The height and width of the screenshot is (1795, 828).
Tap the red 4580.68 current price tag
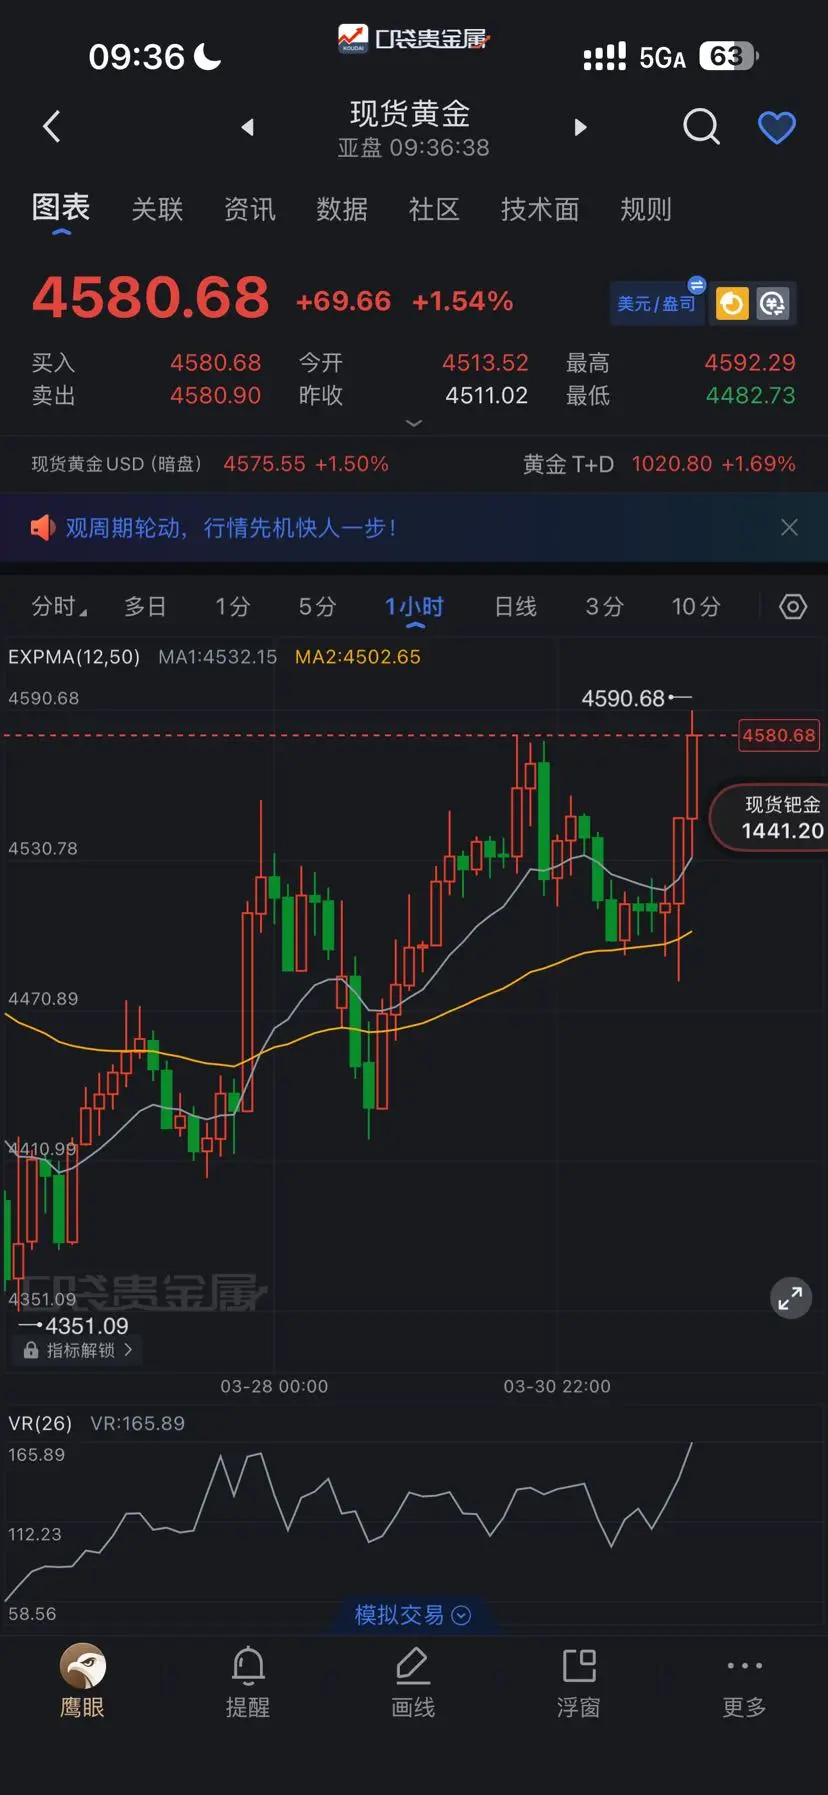[x=779, y=735]
